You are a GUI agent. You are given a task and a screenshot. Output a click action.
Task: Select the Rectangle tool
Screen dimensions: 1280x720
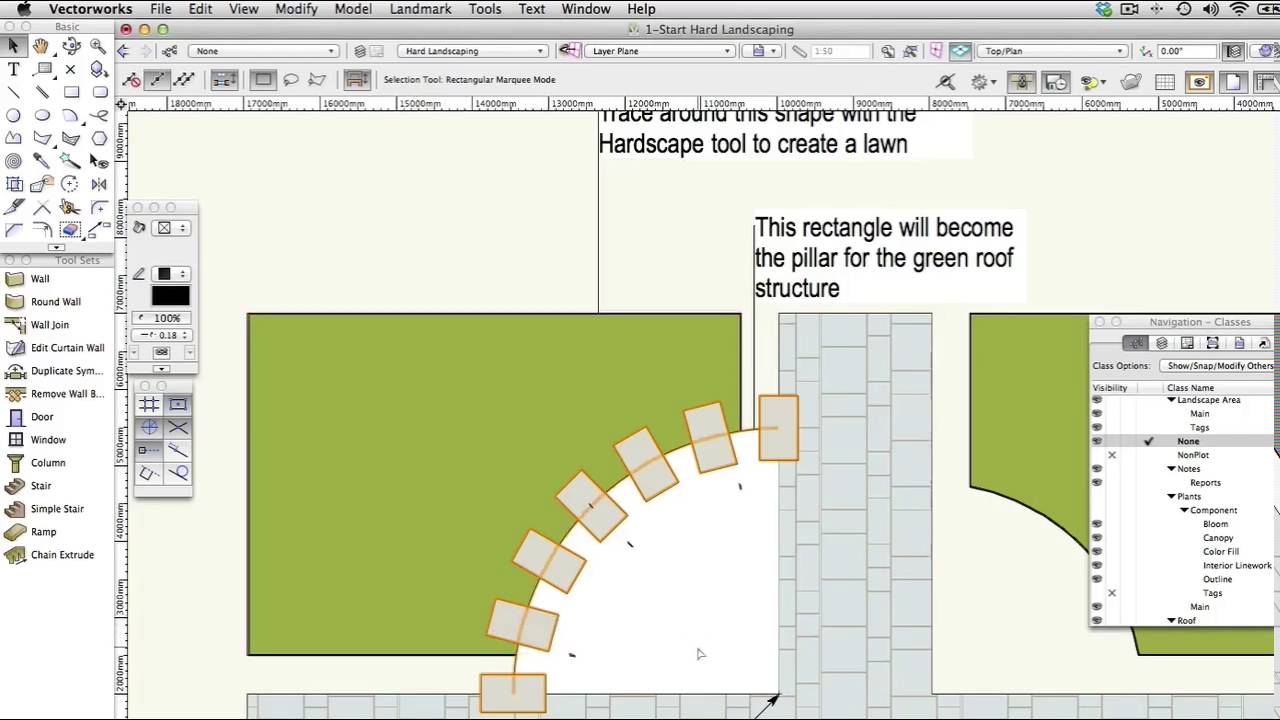70,92
